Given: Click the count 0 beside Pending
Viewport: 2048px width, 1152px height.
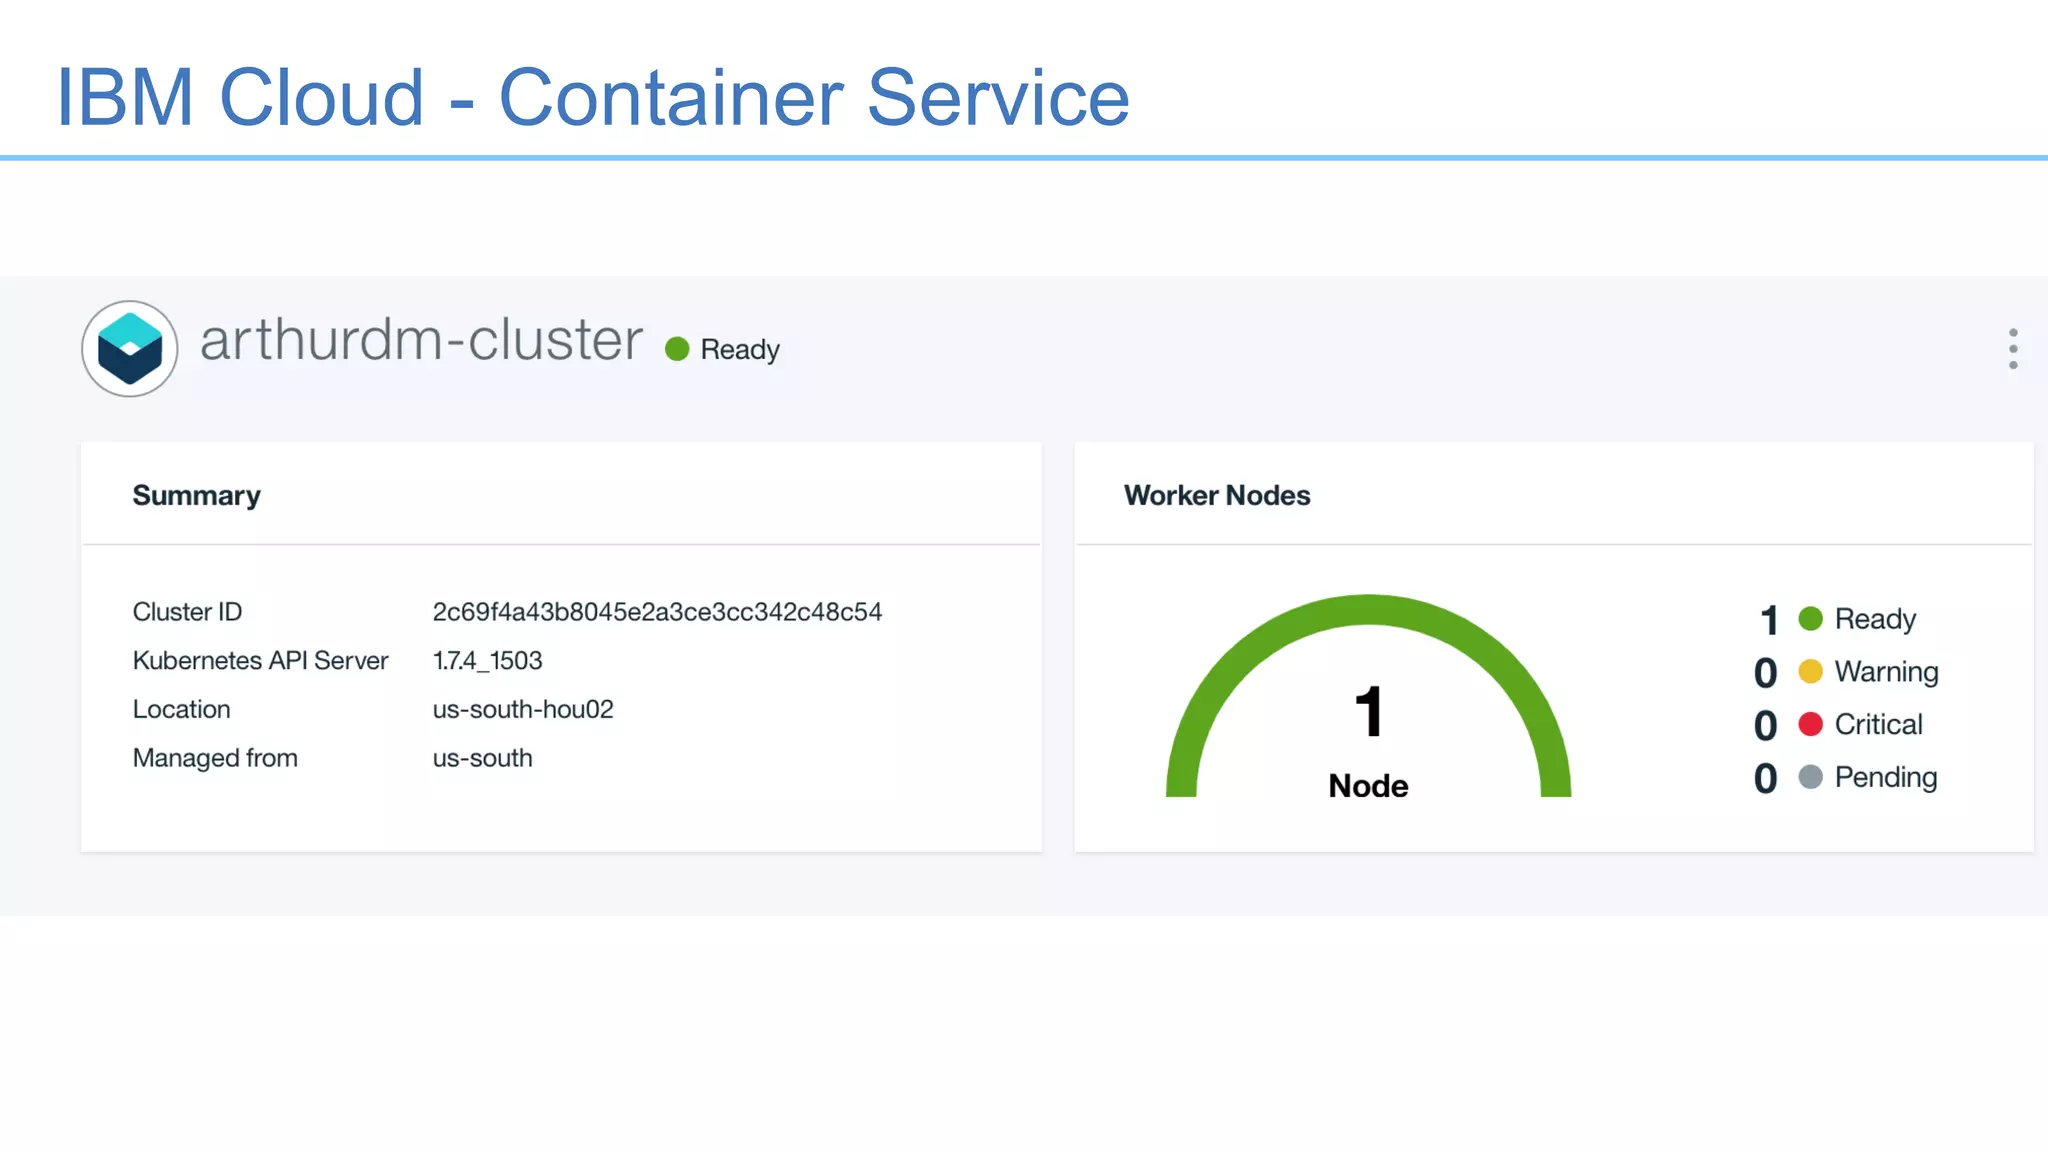Looking at the screenshot, I should click(1766, 779).
